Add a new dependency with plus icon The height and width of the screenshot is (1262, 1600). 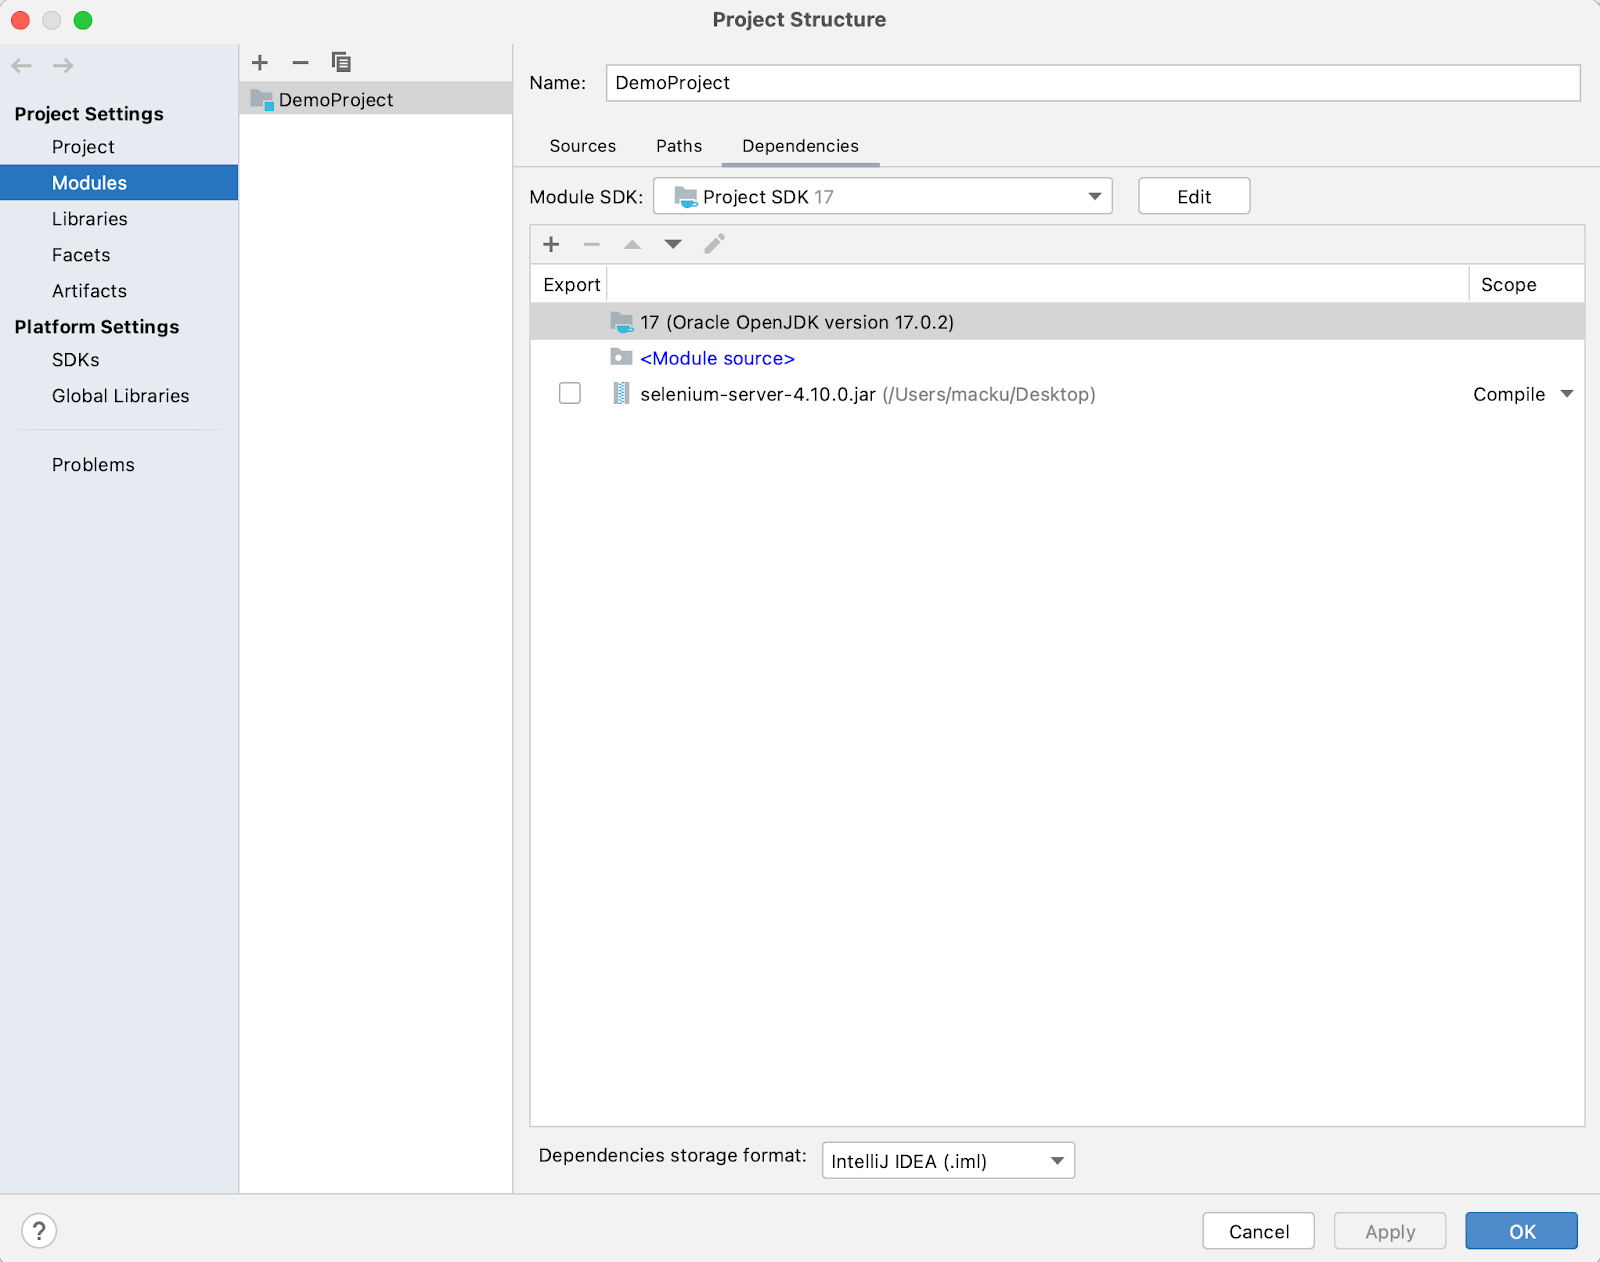551,244
